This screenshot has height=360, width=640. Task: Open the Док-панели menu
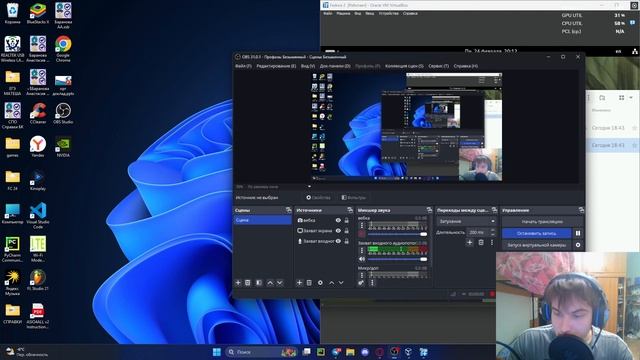(335, 66)
